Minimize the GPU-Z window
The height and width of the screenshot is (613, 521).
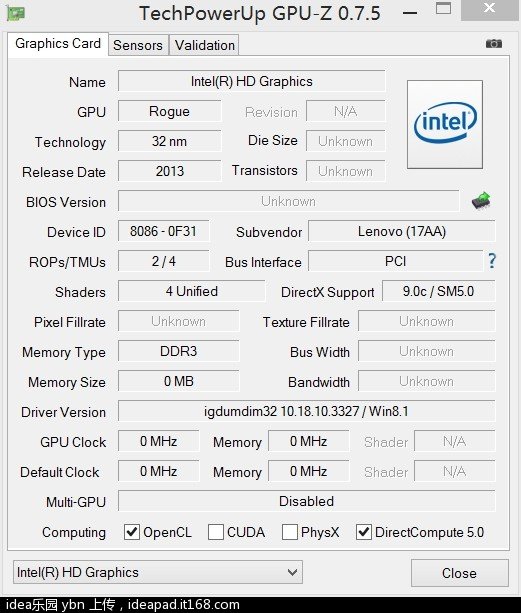click(410, 13)
